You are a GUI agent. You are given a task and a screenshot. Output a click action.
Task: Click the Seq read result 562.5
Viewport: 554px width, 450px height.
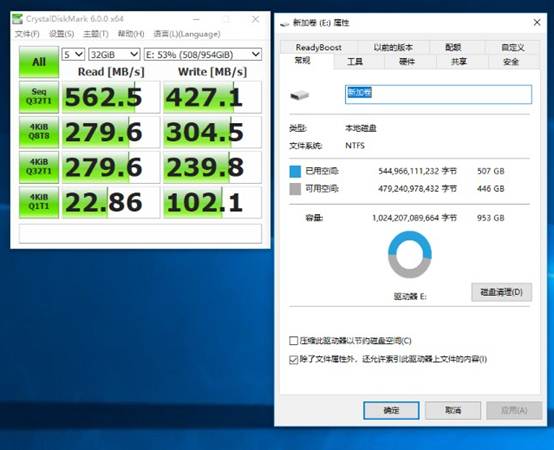[111, 97]
